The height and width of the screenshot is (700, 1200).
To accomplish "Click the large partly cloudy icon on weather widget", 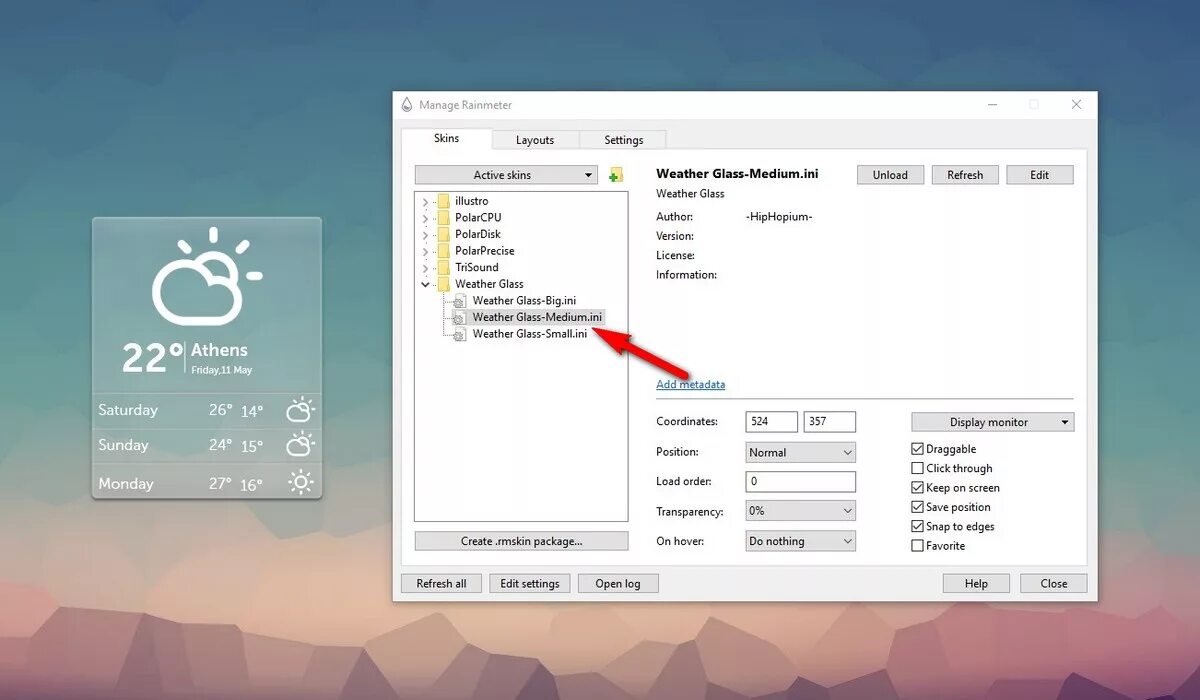I will (x=206, y=278).
